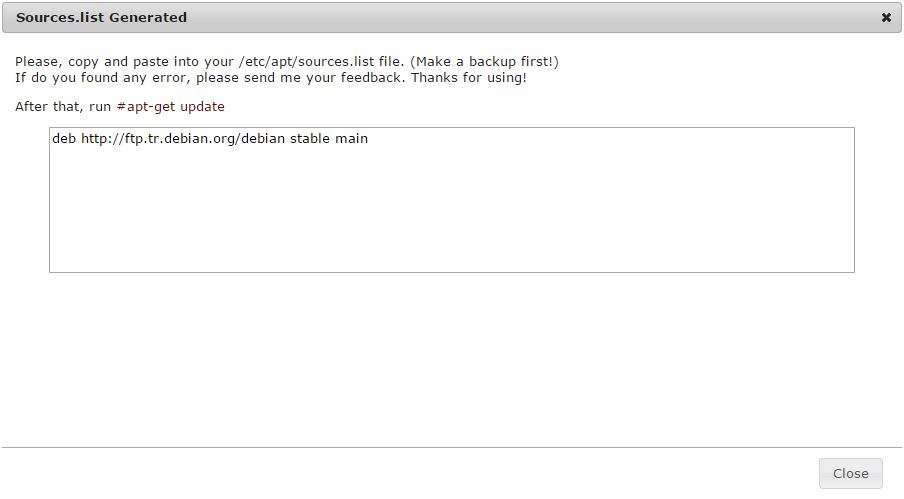
Task: Dismiss dialog using the X icon in header
Action: 886,17
